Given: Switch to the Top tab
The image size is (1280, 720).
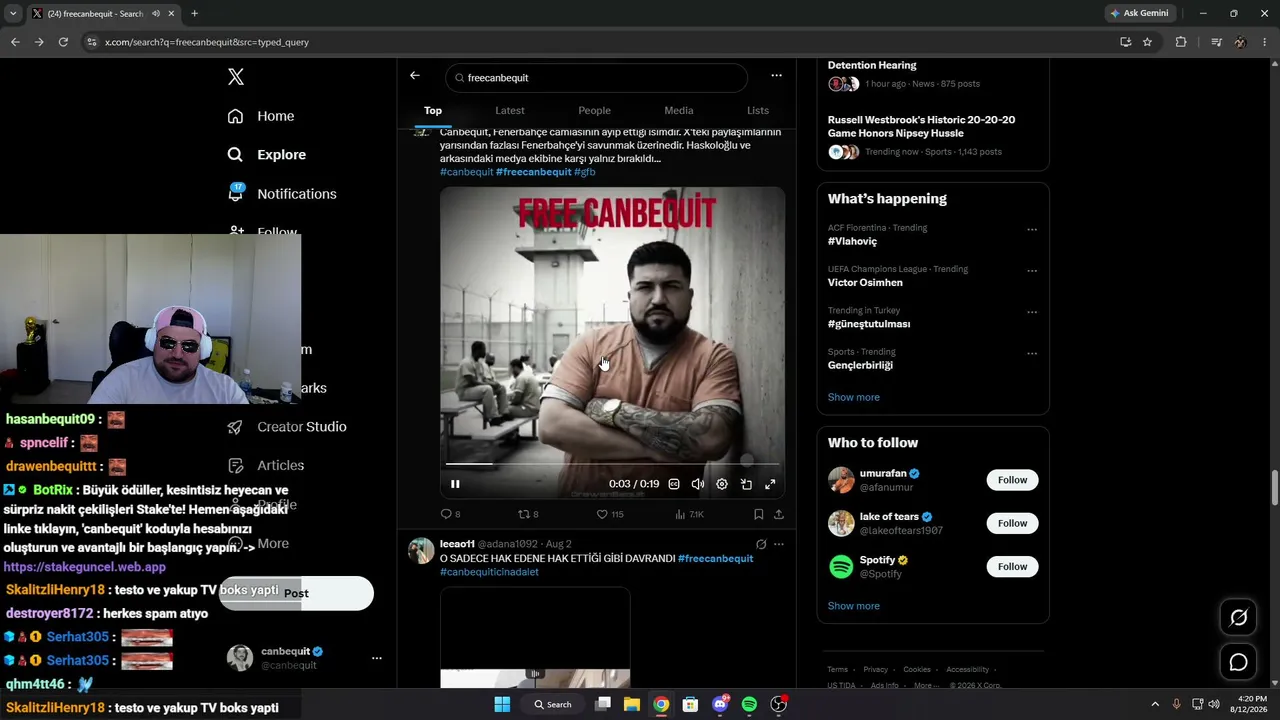Looking at the screenshot, I should tap(433, 111).
